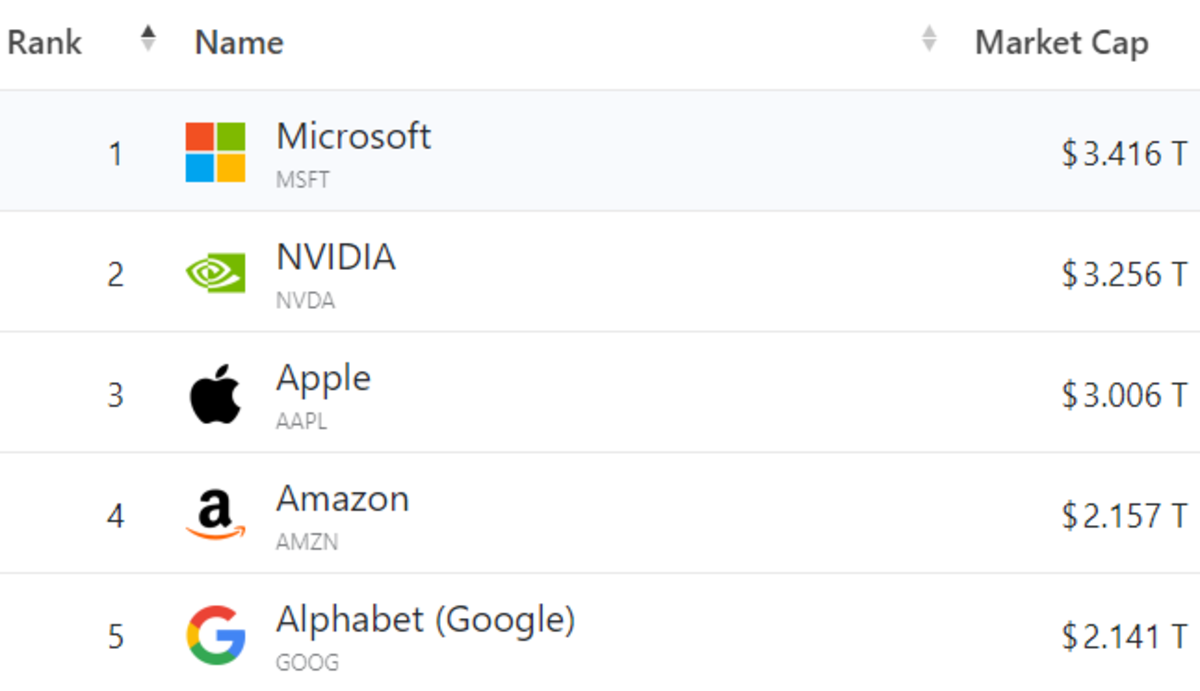1200x691 pixels.
Task: Open the Microsoft company link
Action: click(353, 136)
